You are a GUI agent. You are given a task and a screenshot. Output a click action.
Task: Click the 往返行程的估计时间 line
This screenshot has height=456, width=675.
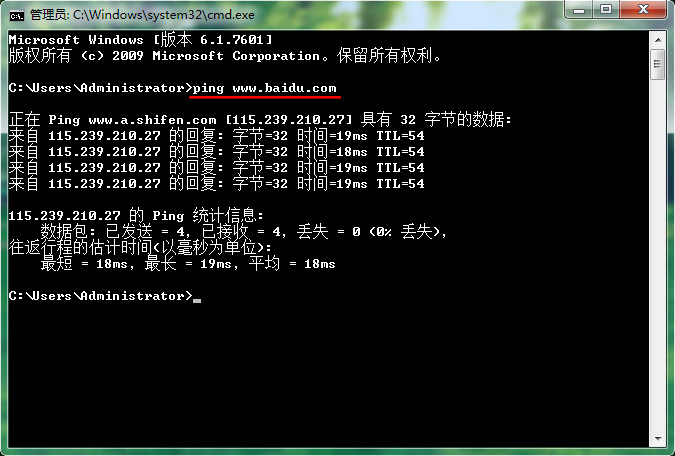point(140,248)
